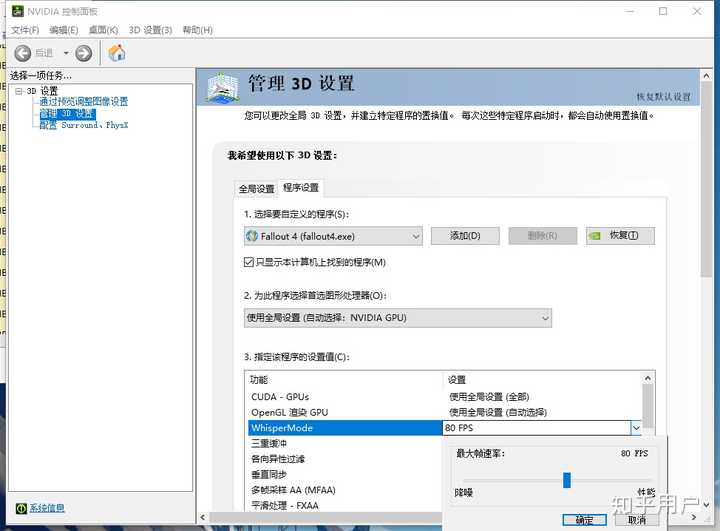Click main panel scroll up arrow
720x531 pixels.
(706, 75)
